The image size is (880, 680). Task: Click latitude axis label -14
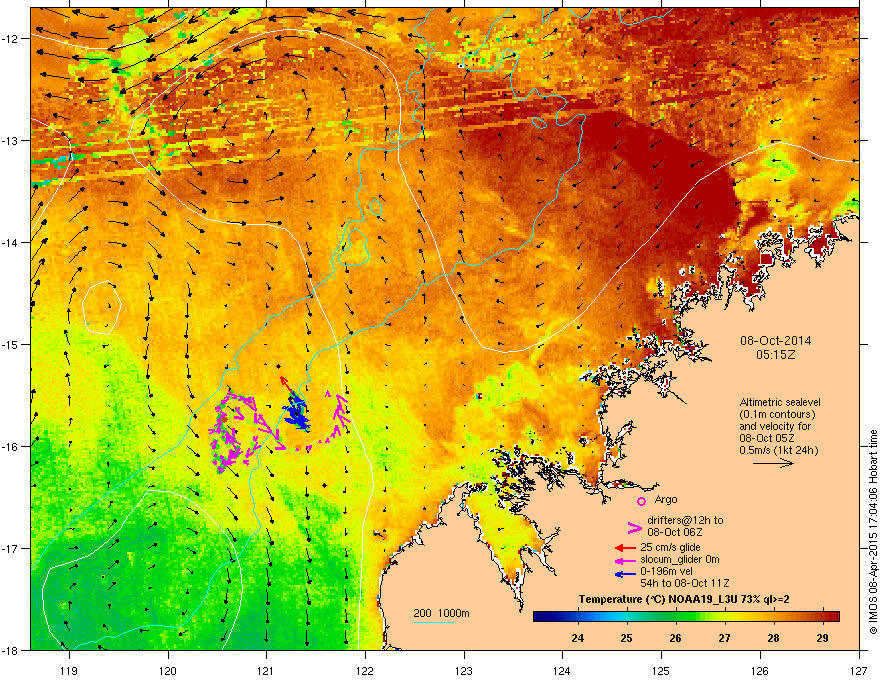coord(11,243)
